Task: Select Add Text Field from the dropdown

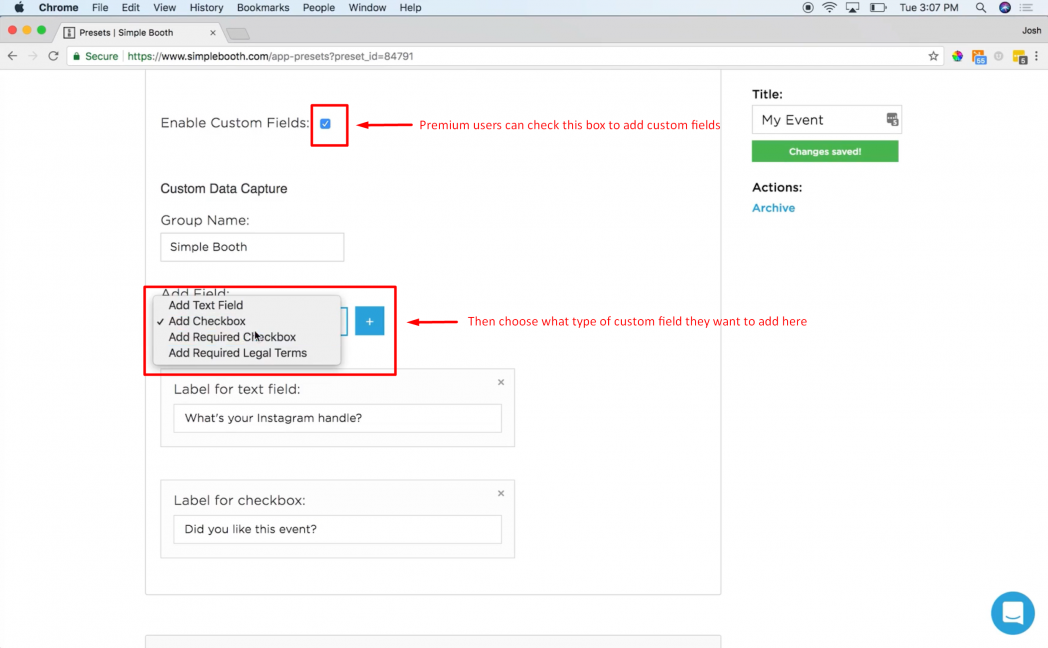Action: pyautogui.click(x=206, y=305)
